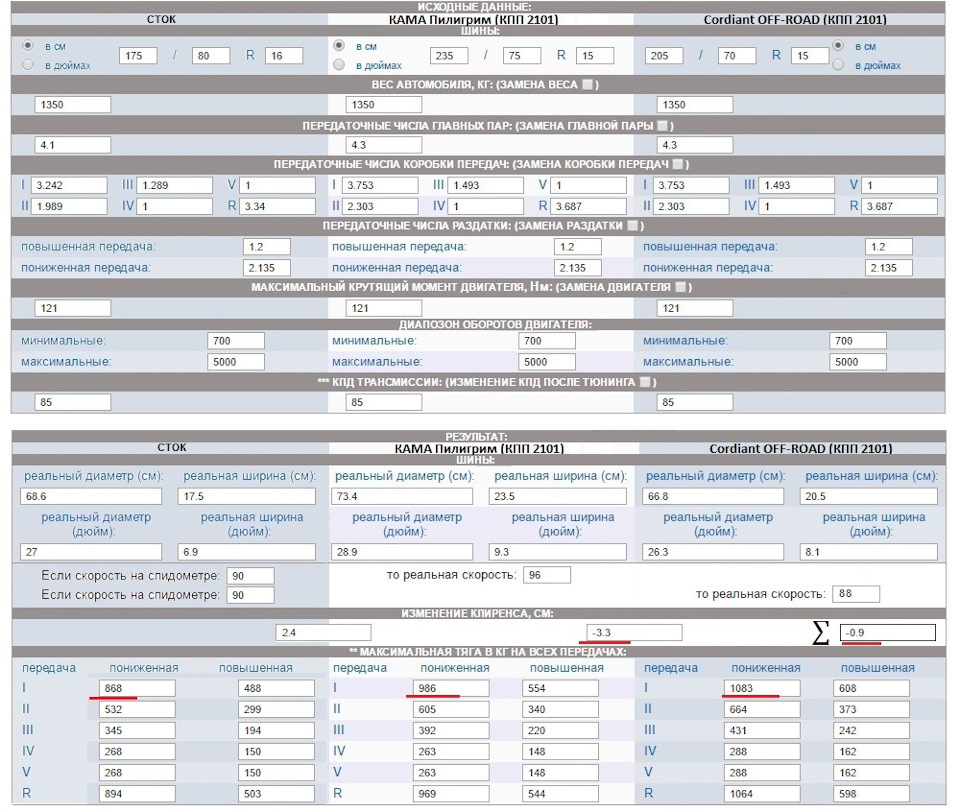Click СТОК high-range transfer field 1.2
This screenshot has width=960, height=812.
(267, 247)
